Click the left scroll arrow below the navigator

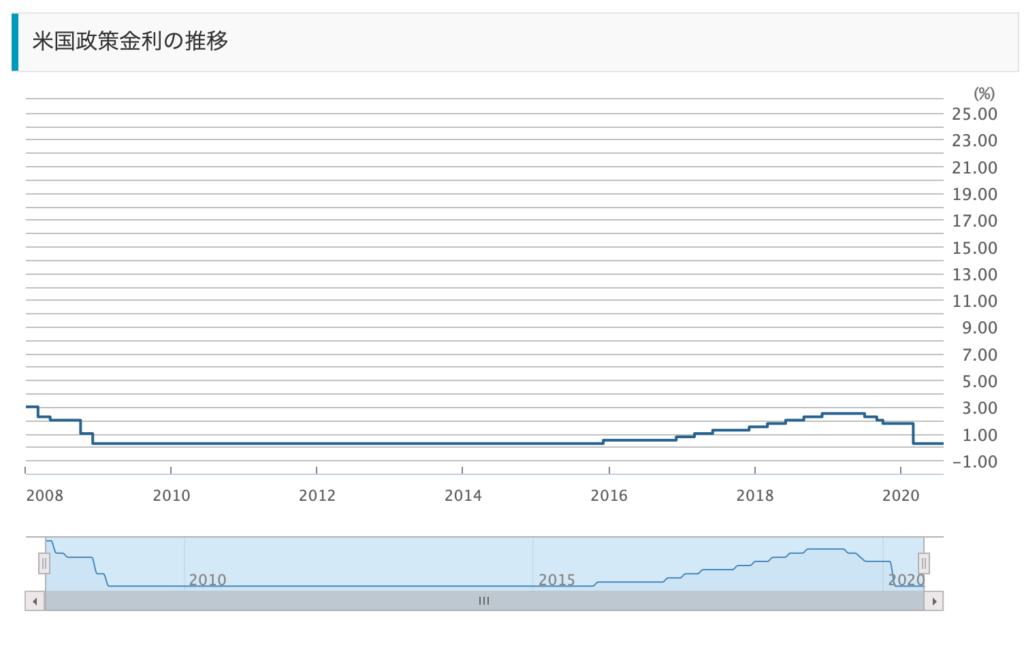point(35,601)
